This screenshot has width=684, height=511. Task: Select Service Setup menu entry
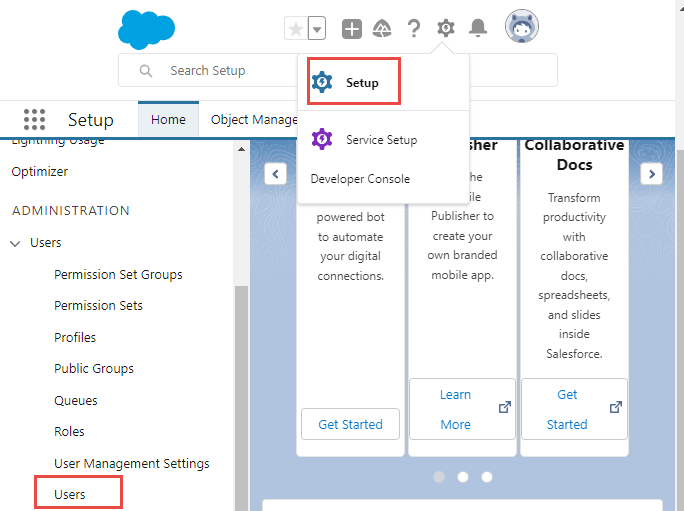point(382,140)
